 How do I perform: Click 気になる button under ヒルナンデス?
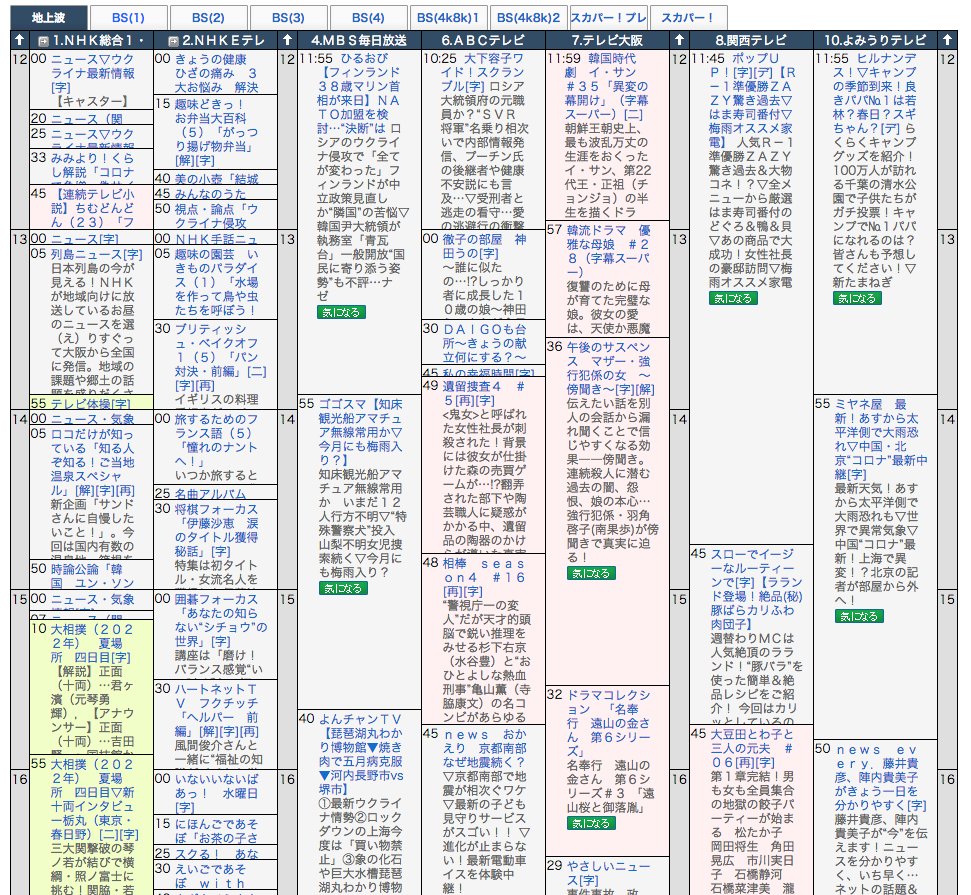857,298
